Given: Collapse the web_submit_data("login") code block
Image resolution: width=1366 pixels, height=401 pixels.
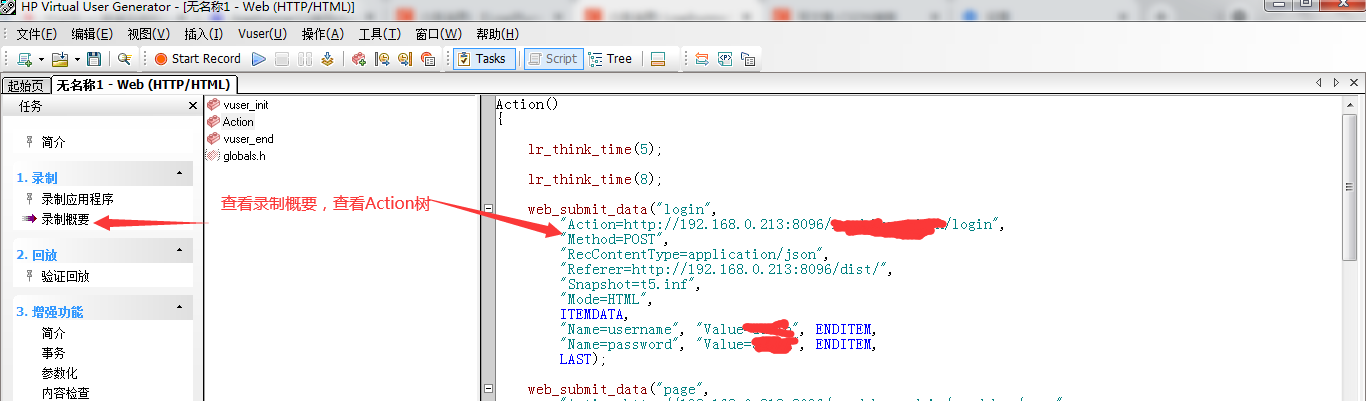Looking at the screenshot, I should (489, 209).
